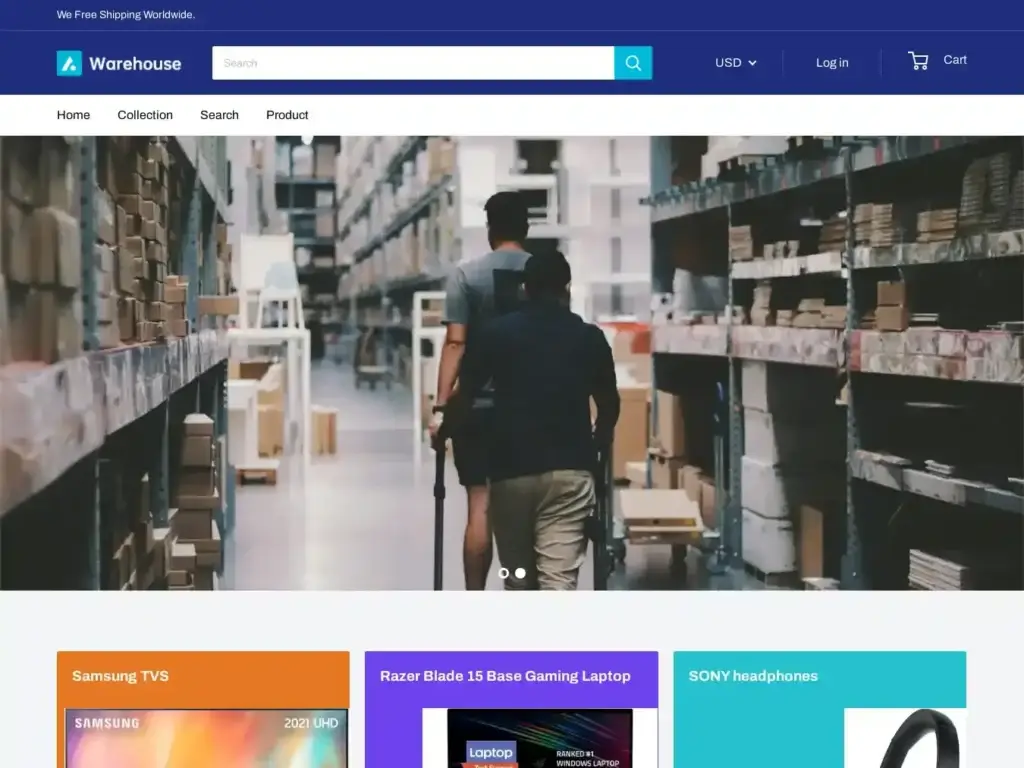Click the free shipping announcement banner
Screen dimensions: 1024x768
(x=127, y=15)
